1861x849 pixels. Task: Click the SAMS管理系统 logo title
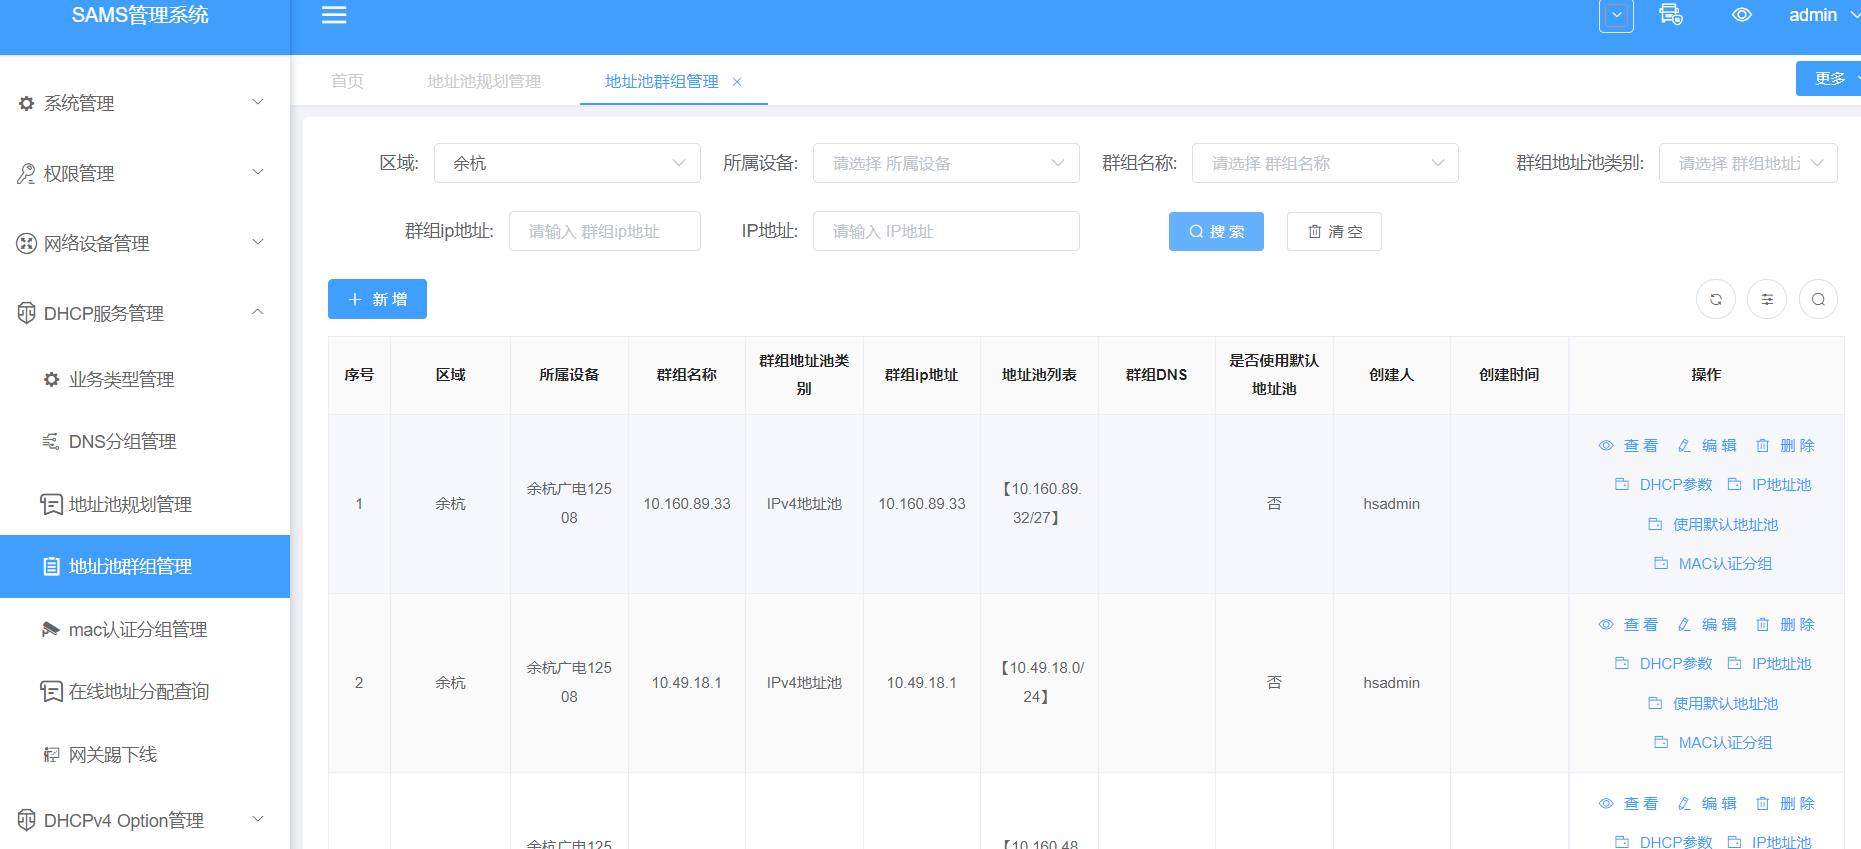tap(140, 15)
